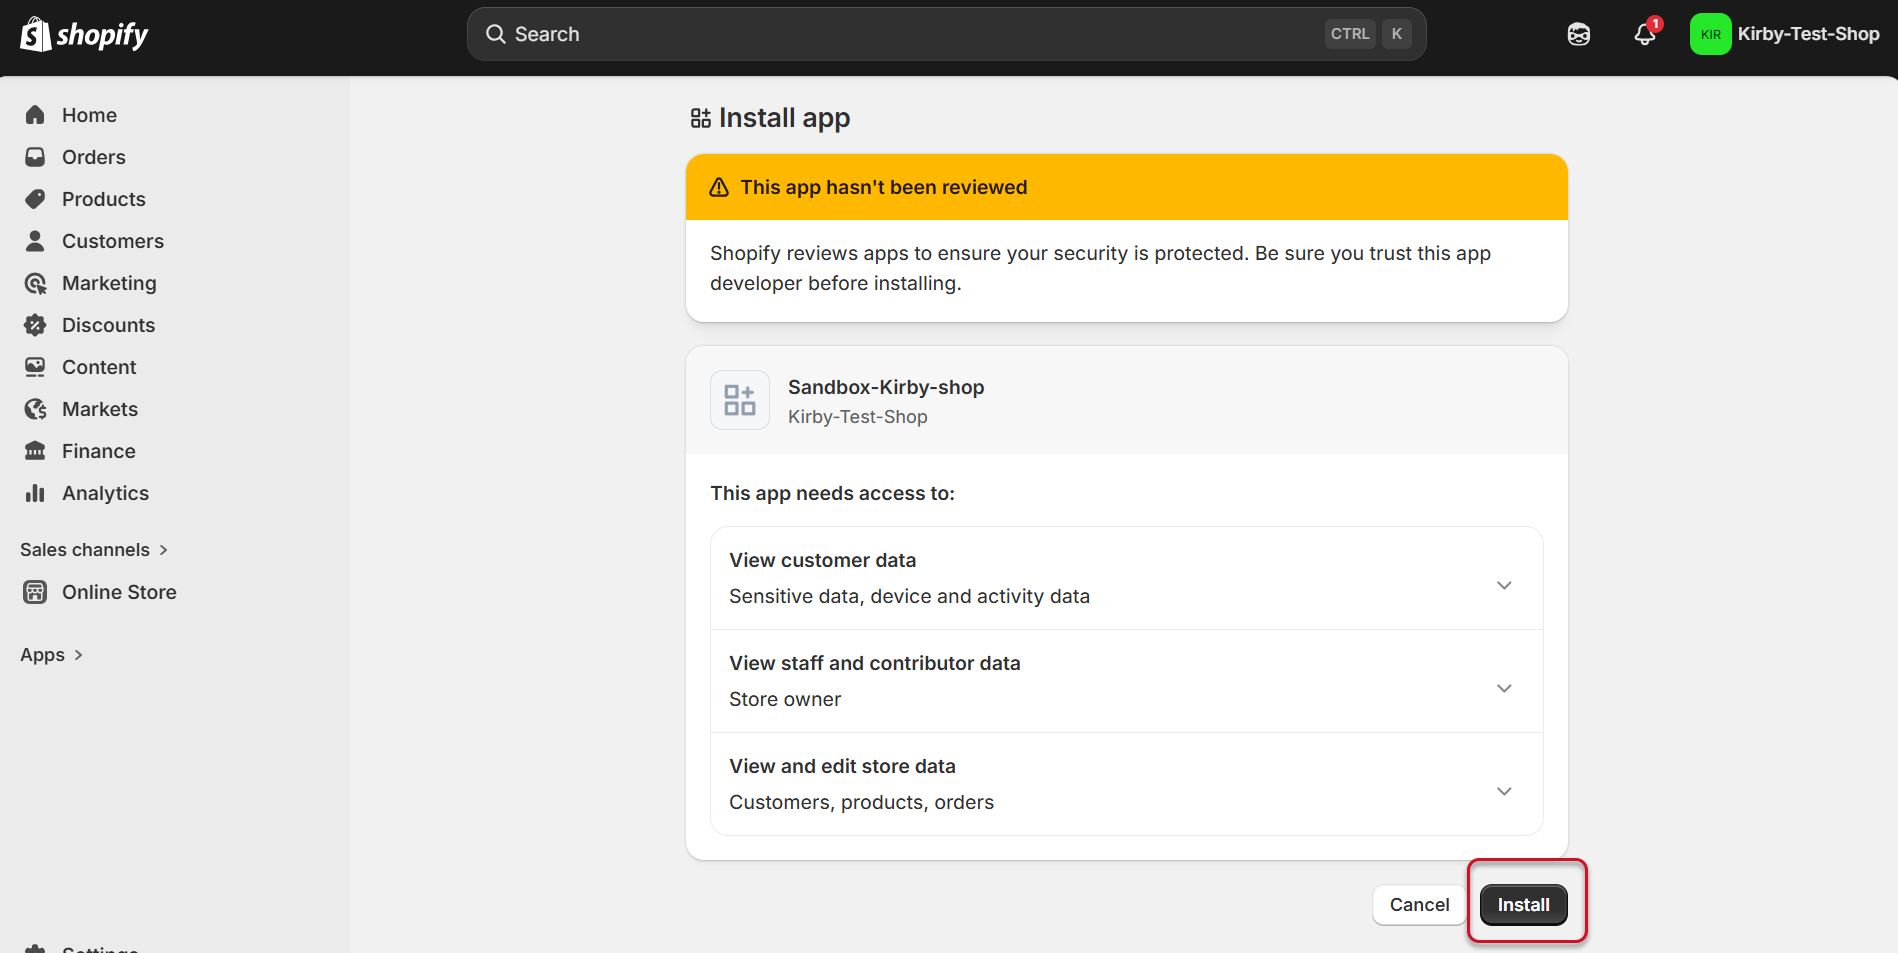
Task: Click the Customers person icon
Action: click(35, 241)
